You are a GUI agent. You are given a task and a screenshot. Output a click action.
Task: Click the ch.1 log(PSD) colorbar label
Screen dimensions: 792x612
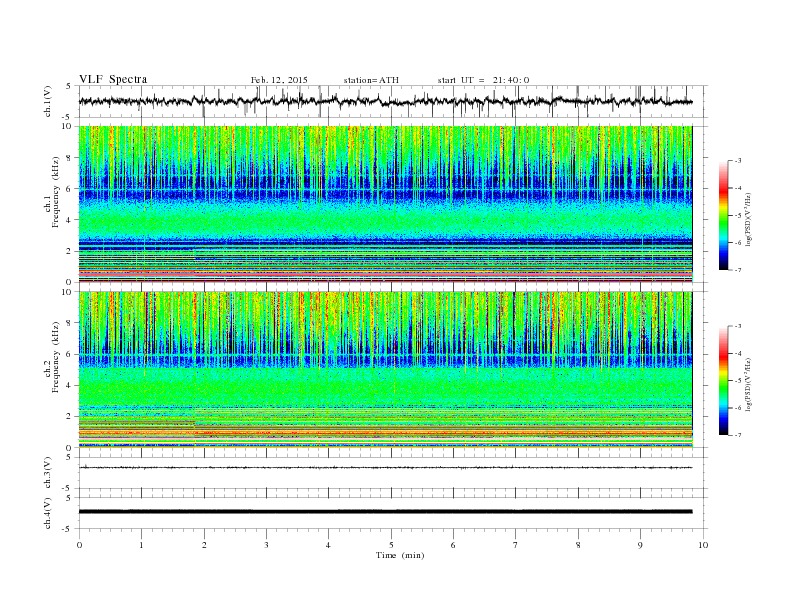(749, 219)
